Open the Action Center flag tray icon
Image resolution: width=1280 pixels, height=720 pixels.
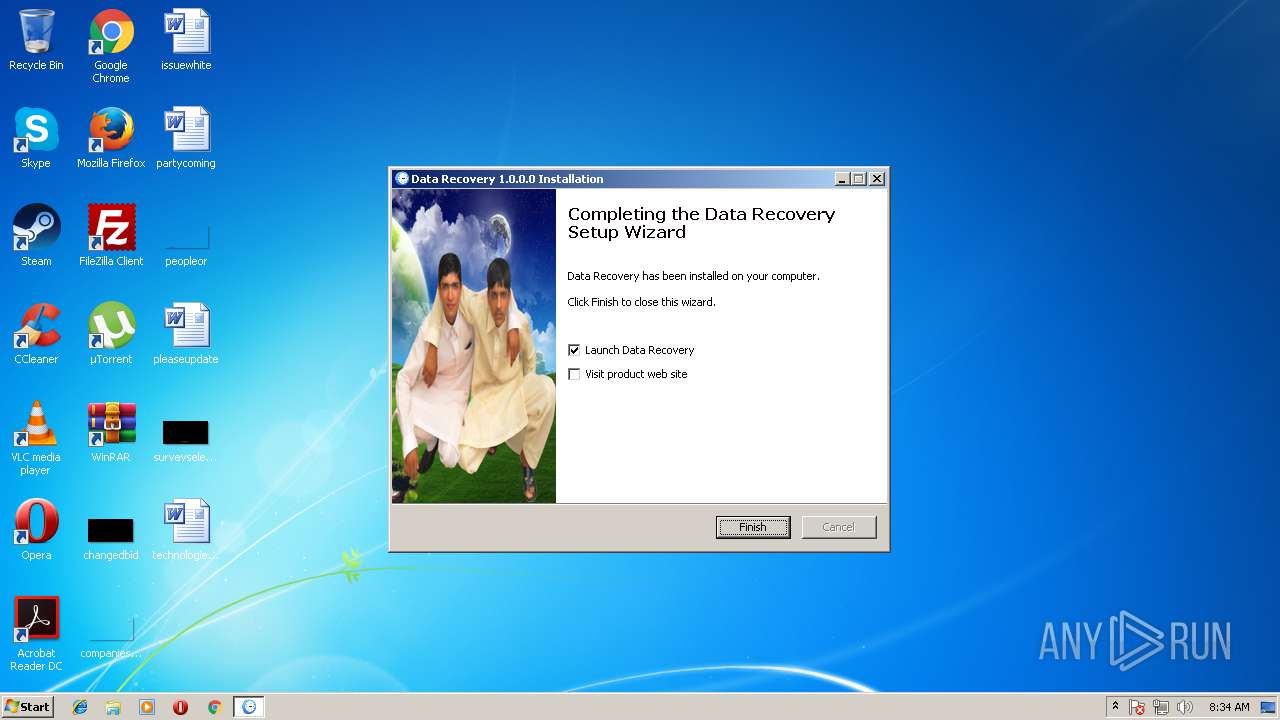click(x=1138, y=707)
